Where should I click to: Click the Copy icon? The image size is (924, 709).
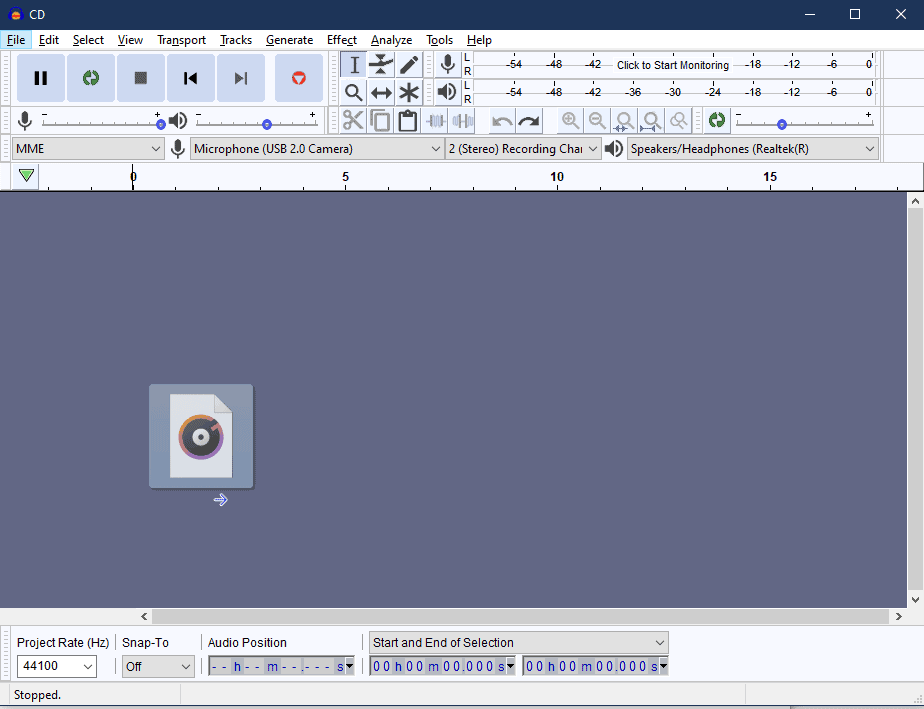[380, 121]
